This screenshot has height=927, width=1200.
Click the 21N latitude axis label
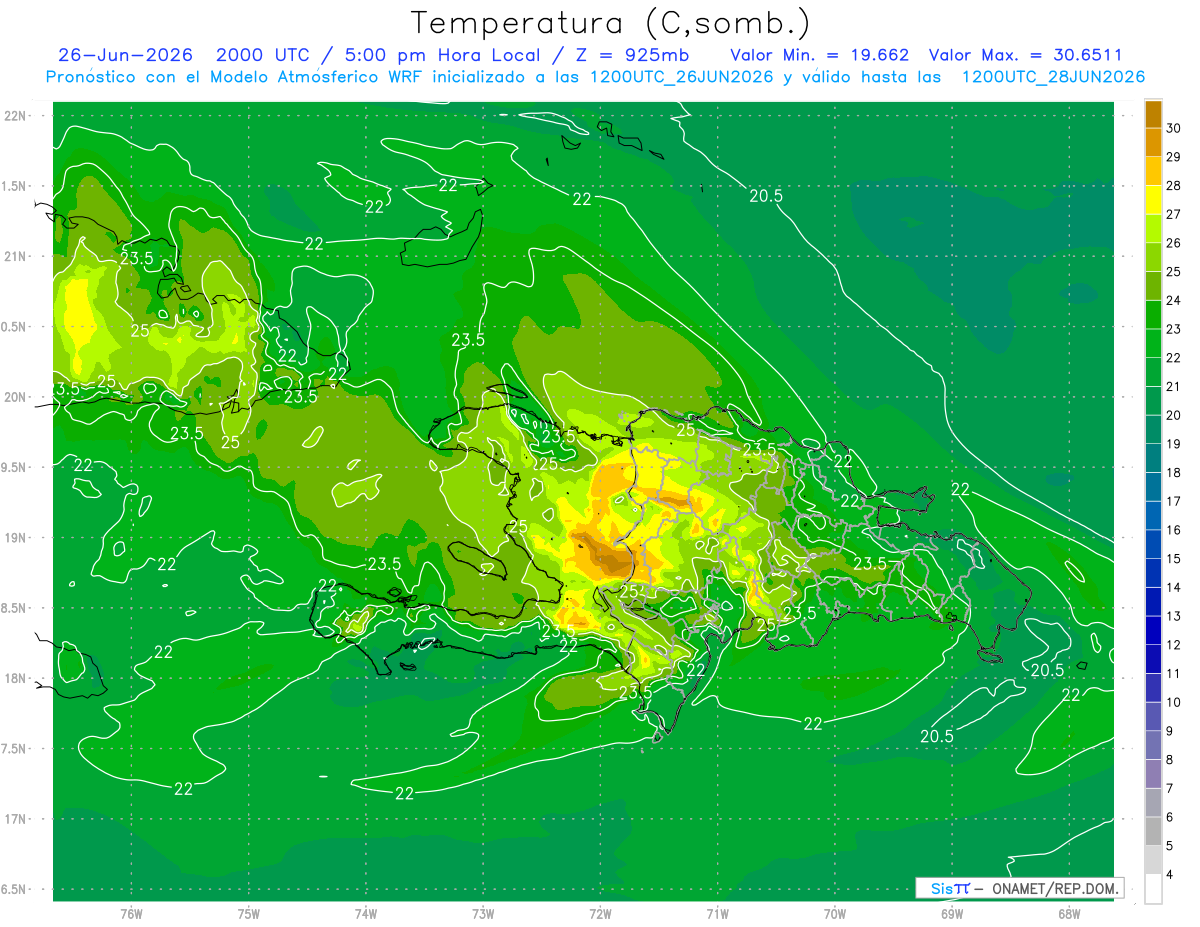[16, 256]
